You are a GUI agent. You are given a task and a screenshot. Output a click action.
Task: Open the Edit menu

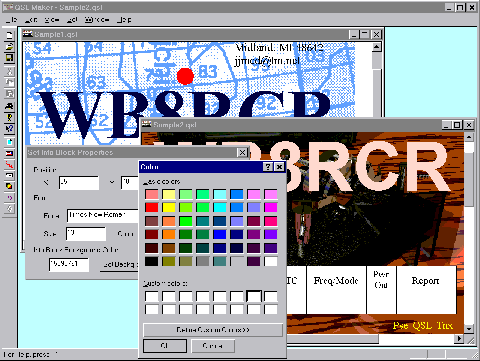tap(31, 20)
